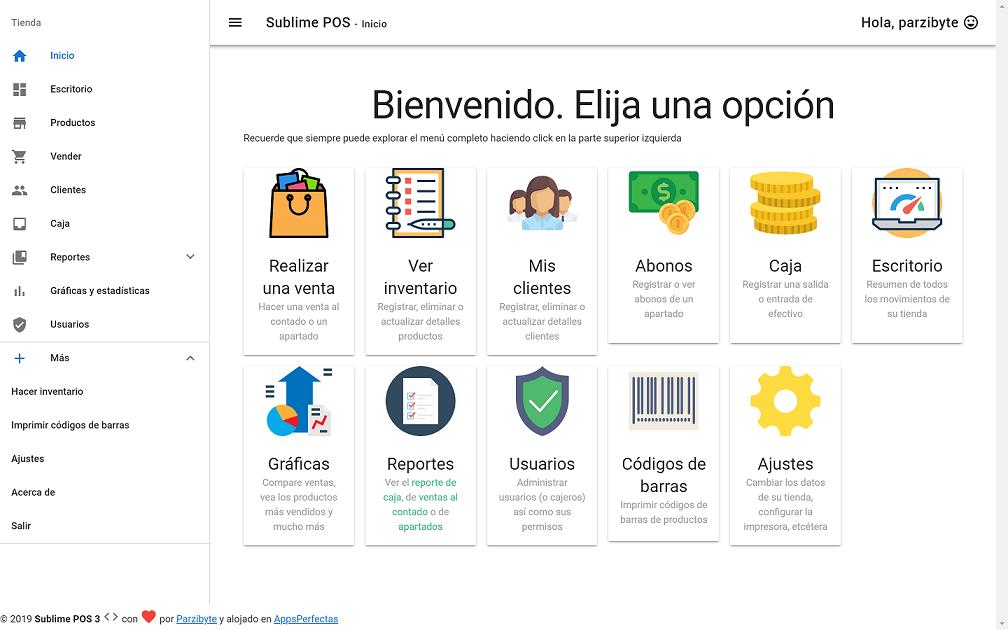
Task: Click the Ver inventario card title
Action: click(420, 277)
